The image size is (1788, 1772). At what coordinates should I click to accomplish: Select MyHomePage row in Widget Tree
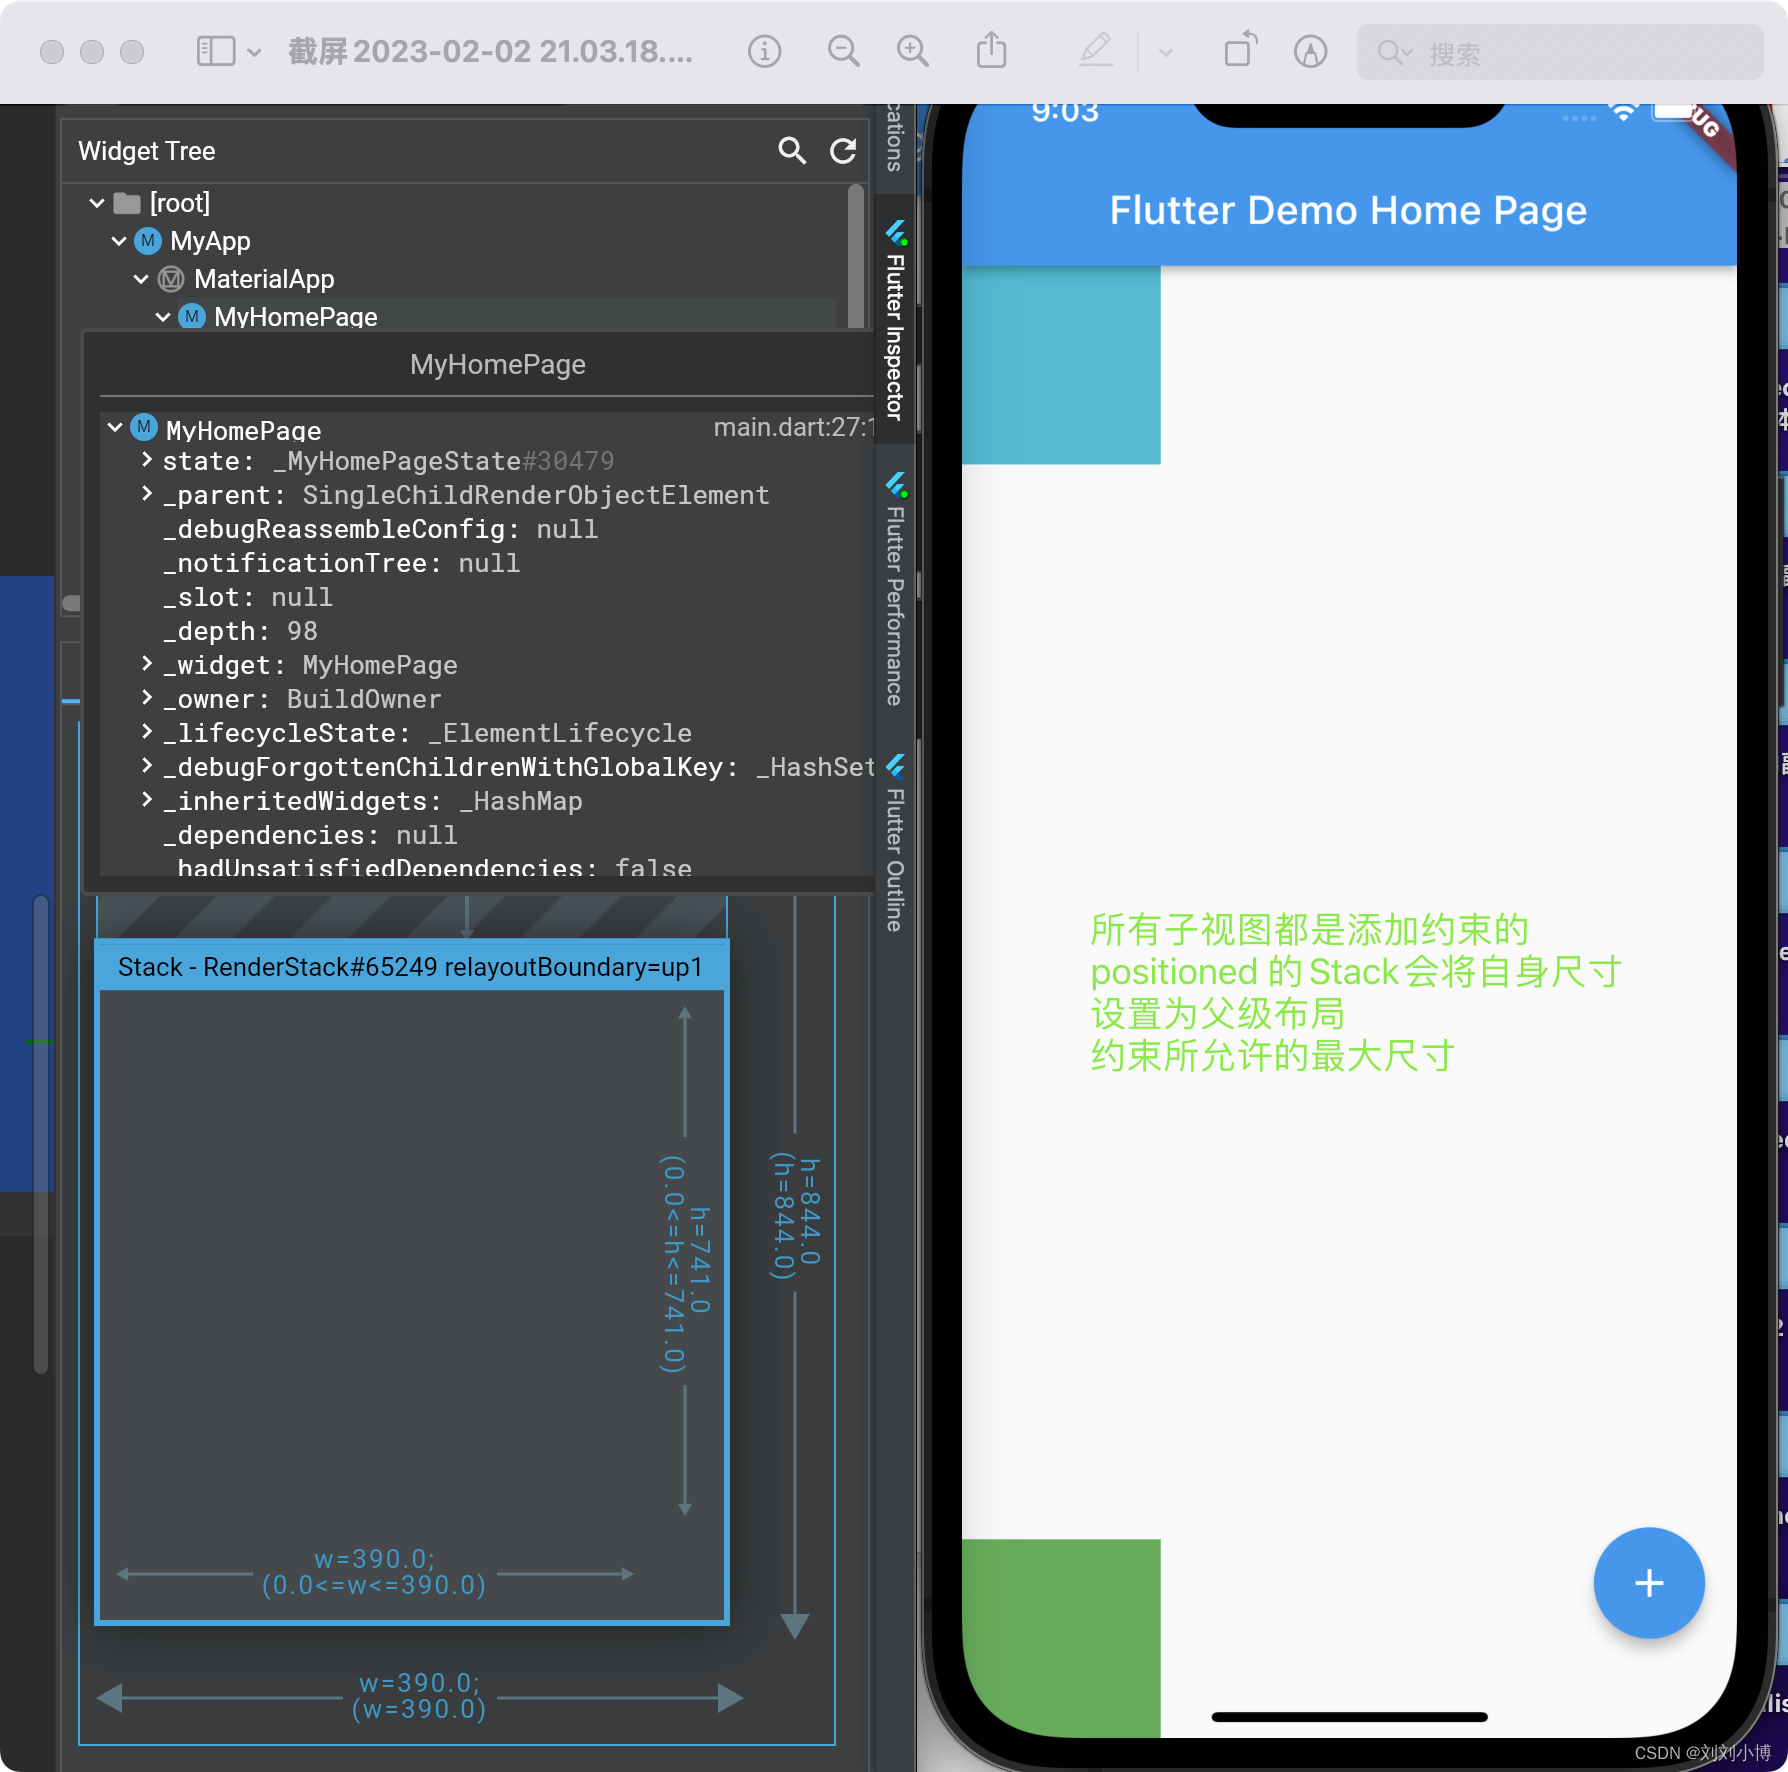click(x=296, y=317)
